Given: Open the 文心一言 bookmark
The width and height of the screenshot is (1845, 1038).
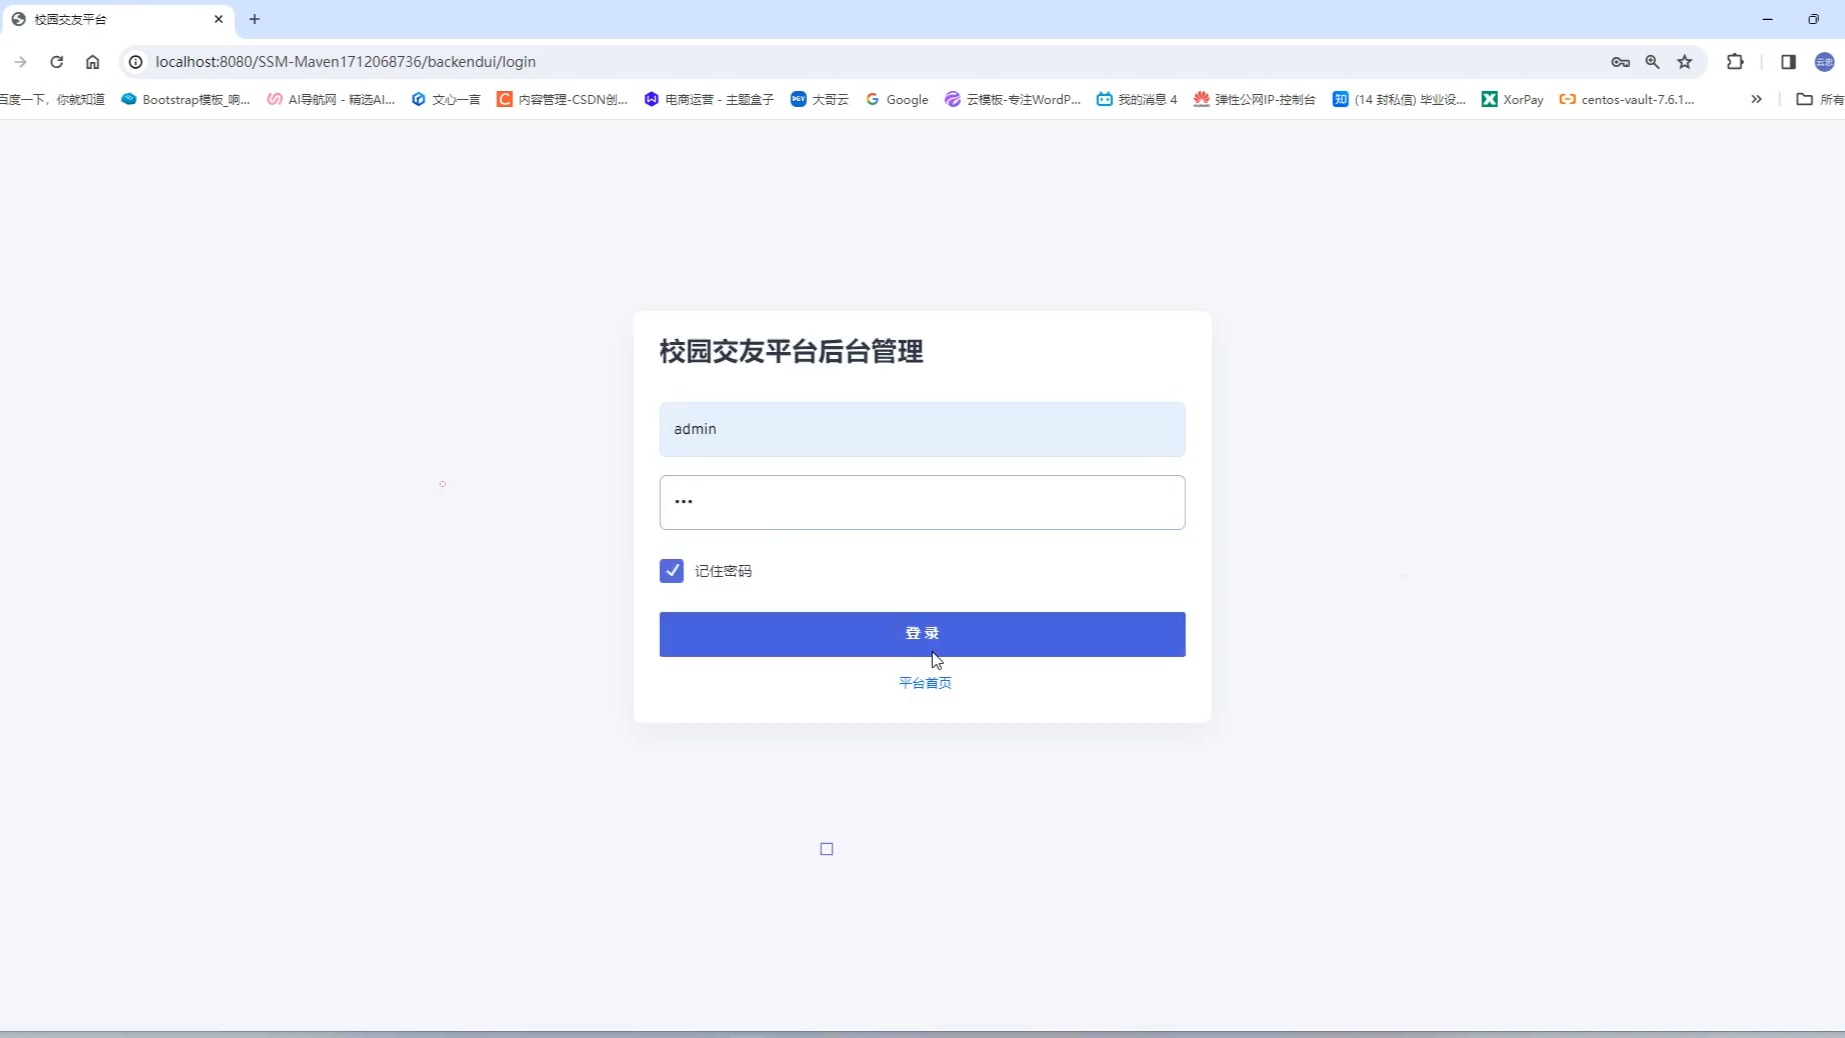Looking at the screenshot, I should (x=446, y=99).
